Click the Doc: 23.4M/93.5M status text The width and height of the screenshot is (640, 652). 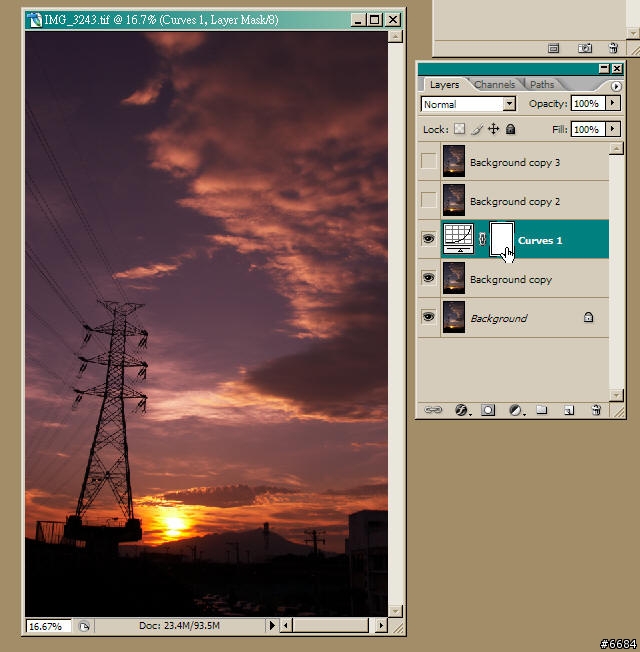click(x=179, y=625)
